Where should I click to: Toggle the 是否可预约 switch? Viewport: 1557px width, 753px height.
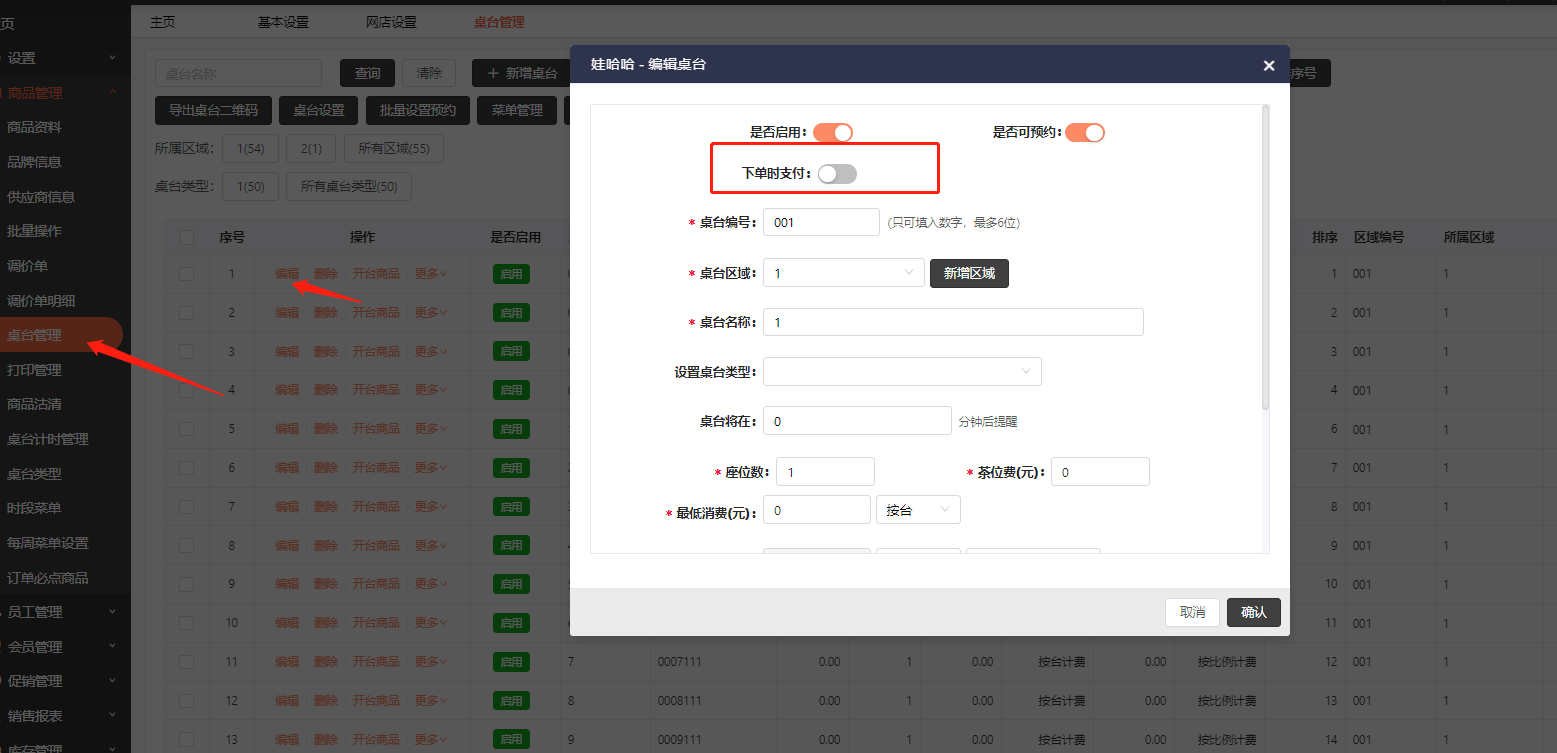1084,132
